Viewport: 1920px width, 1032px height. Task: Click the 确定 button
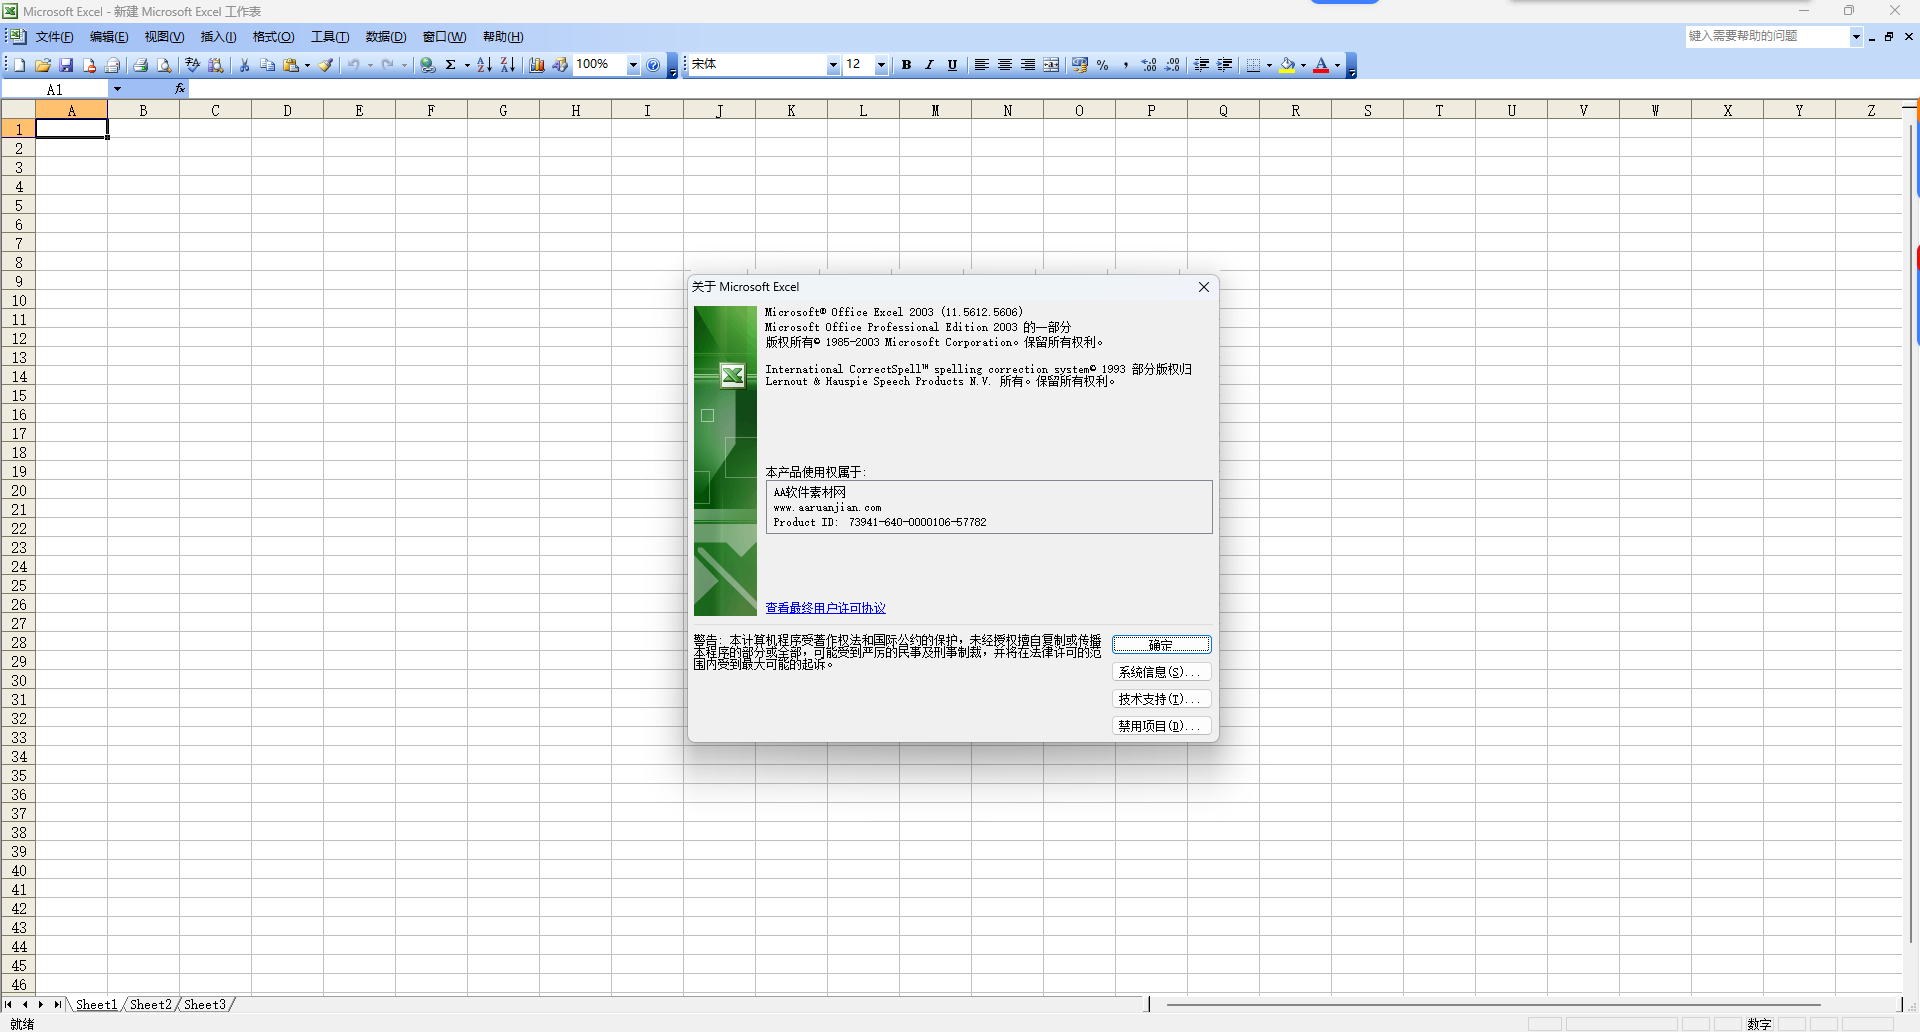[x=1162, y=645]
